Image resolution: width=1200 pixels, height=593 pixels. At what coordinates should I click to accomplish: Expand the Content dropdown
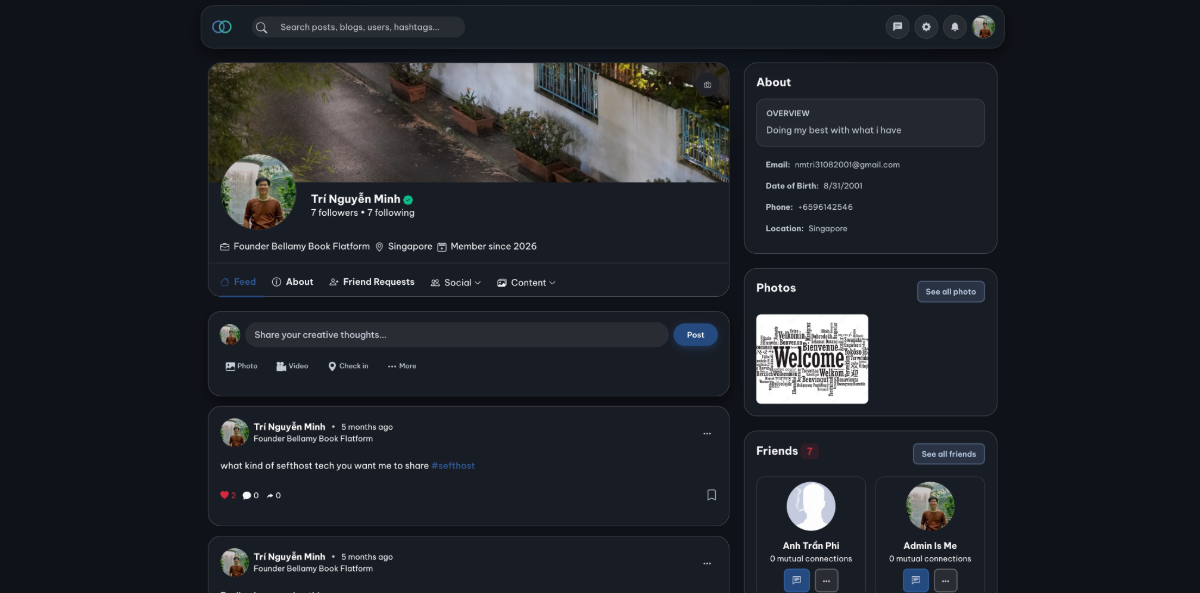click(x=526, y=283)
